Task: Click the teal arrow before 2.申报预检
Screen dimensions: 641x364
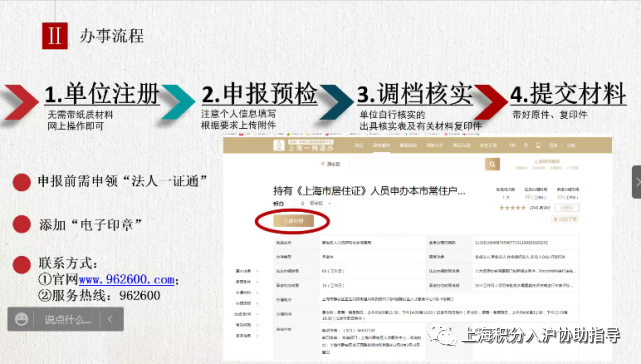Action: pos(178,101)
